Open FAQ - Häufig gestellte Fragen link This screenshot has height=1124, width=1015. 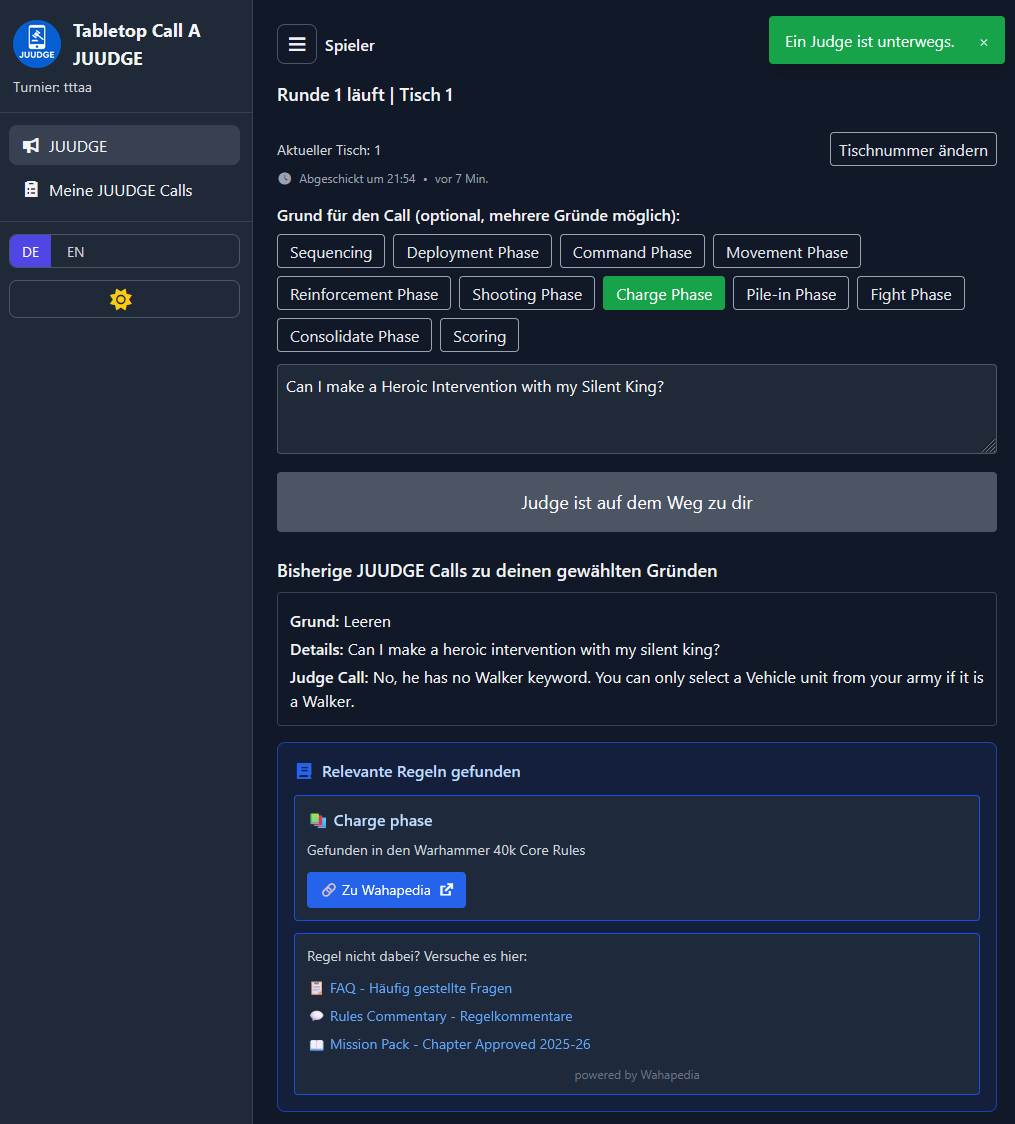click(x=420, y=988)
